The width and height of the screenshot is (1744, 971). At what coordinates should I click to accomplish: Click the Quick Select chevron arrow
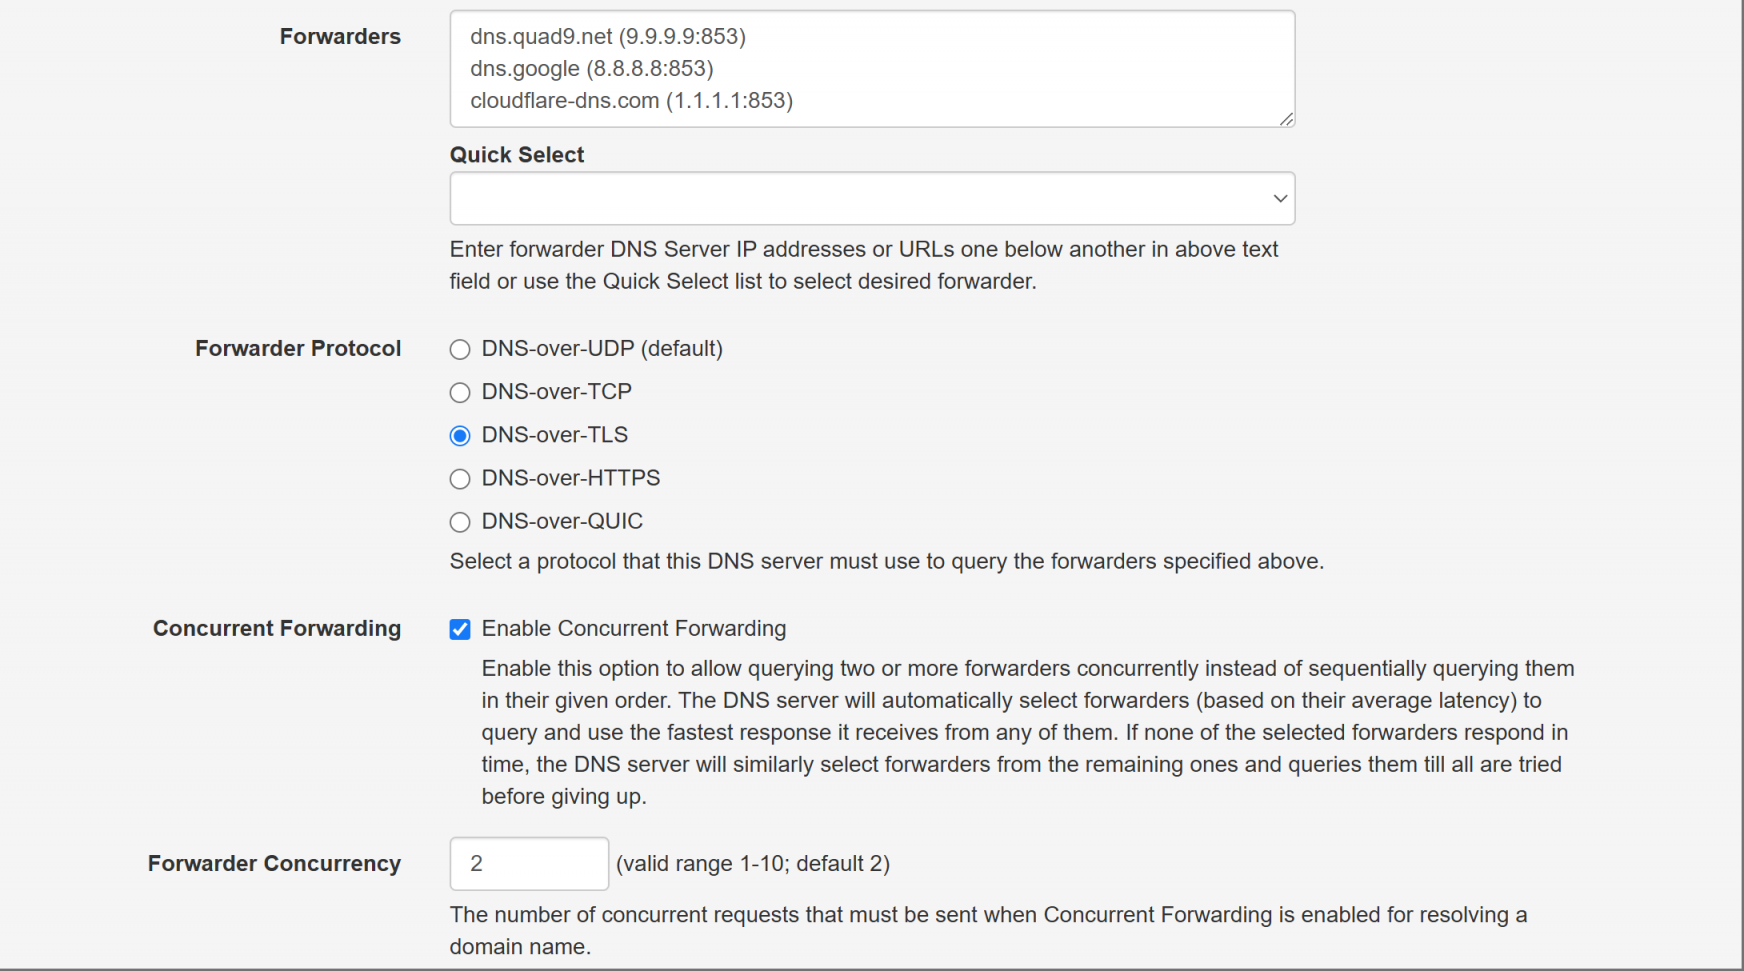pos(1279,198)
